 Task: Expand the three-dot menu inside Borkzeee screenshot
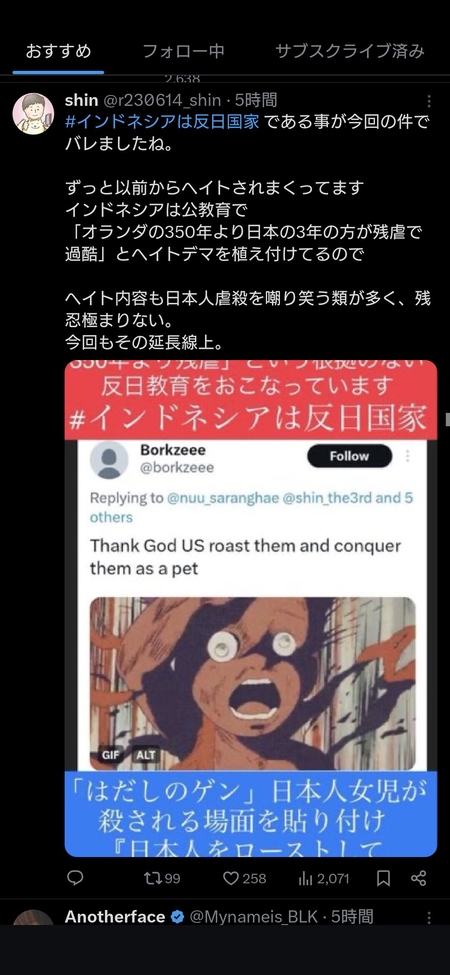pos(408,456)
